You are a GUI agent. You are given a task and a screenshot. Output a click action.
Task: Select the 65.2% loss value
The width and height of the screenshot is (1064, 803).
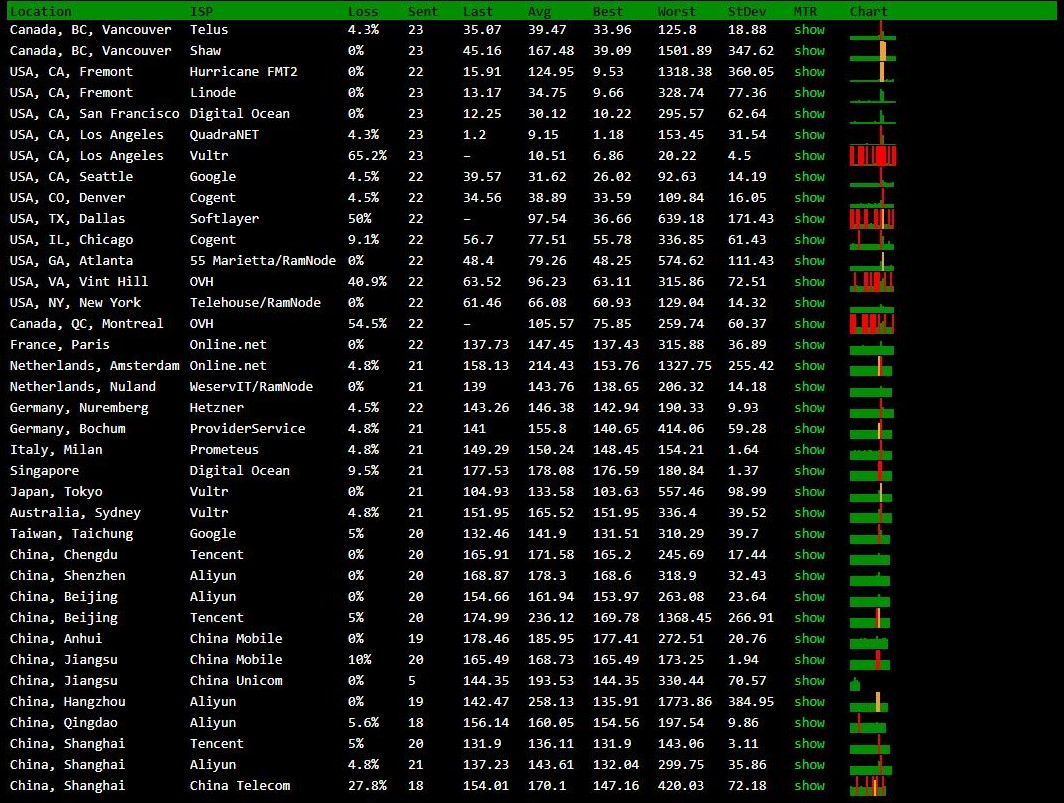pyautogui.click(x=367, y=156)
